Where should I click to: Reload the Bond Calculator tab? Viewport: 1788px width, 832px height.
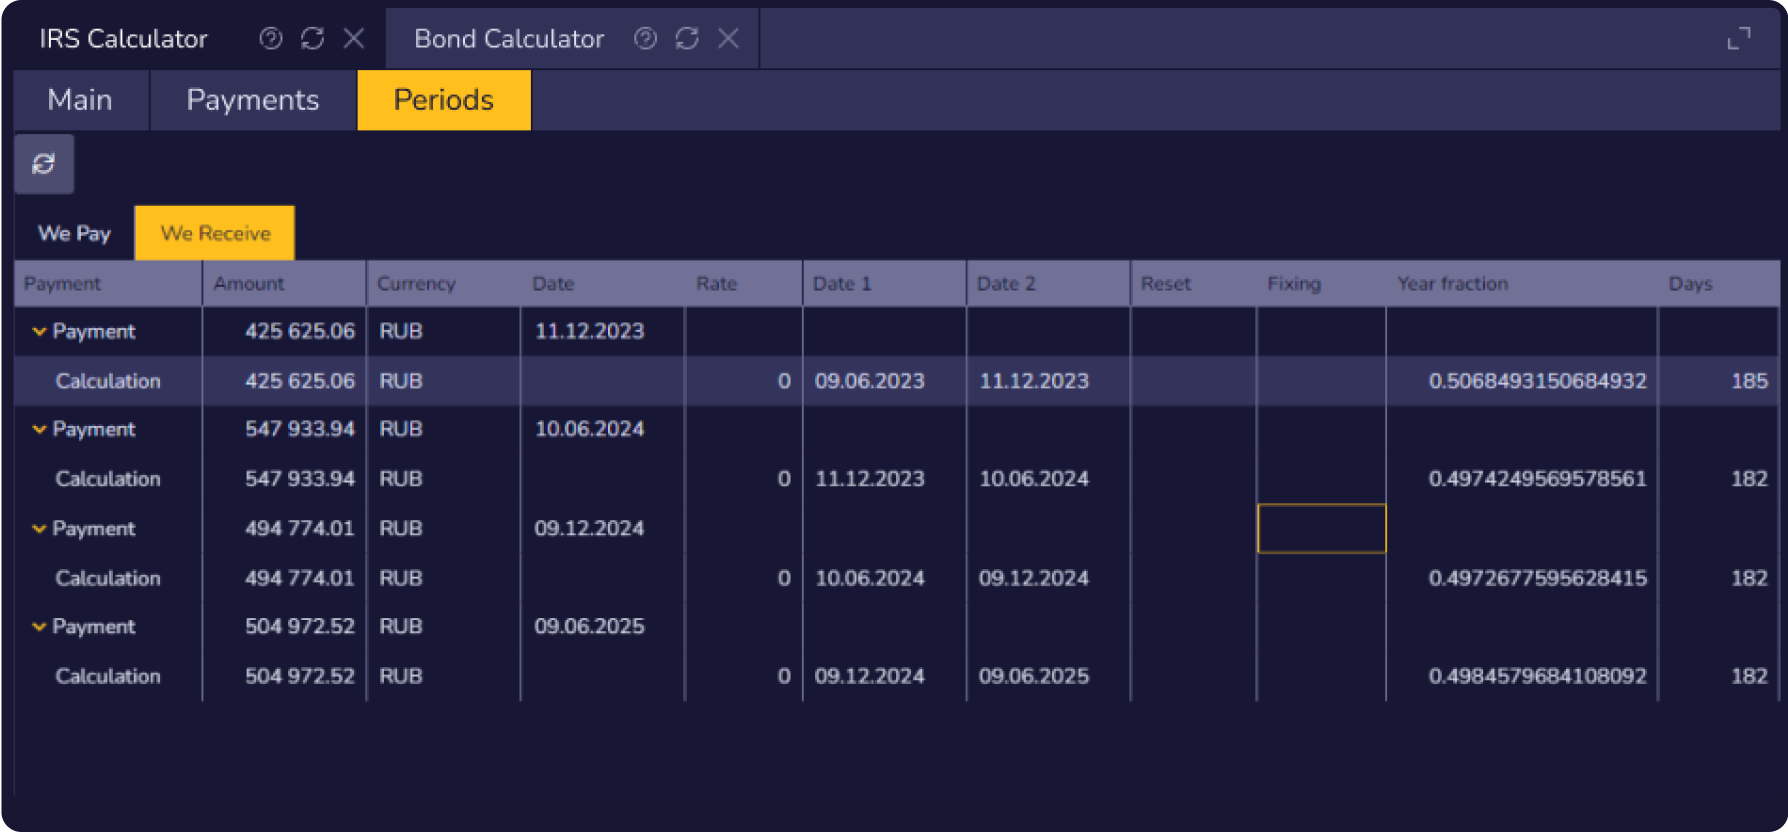[687, 38]
